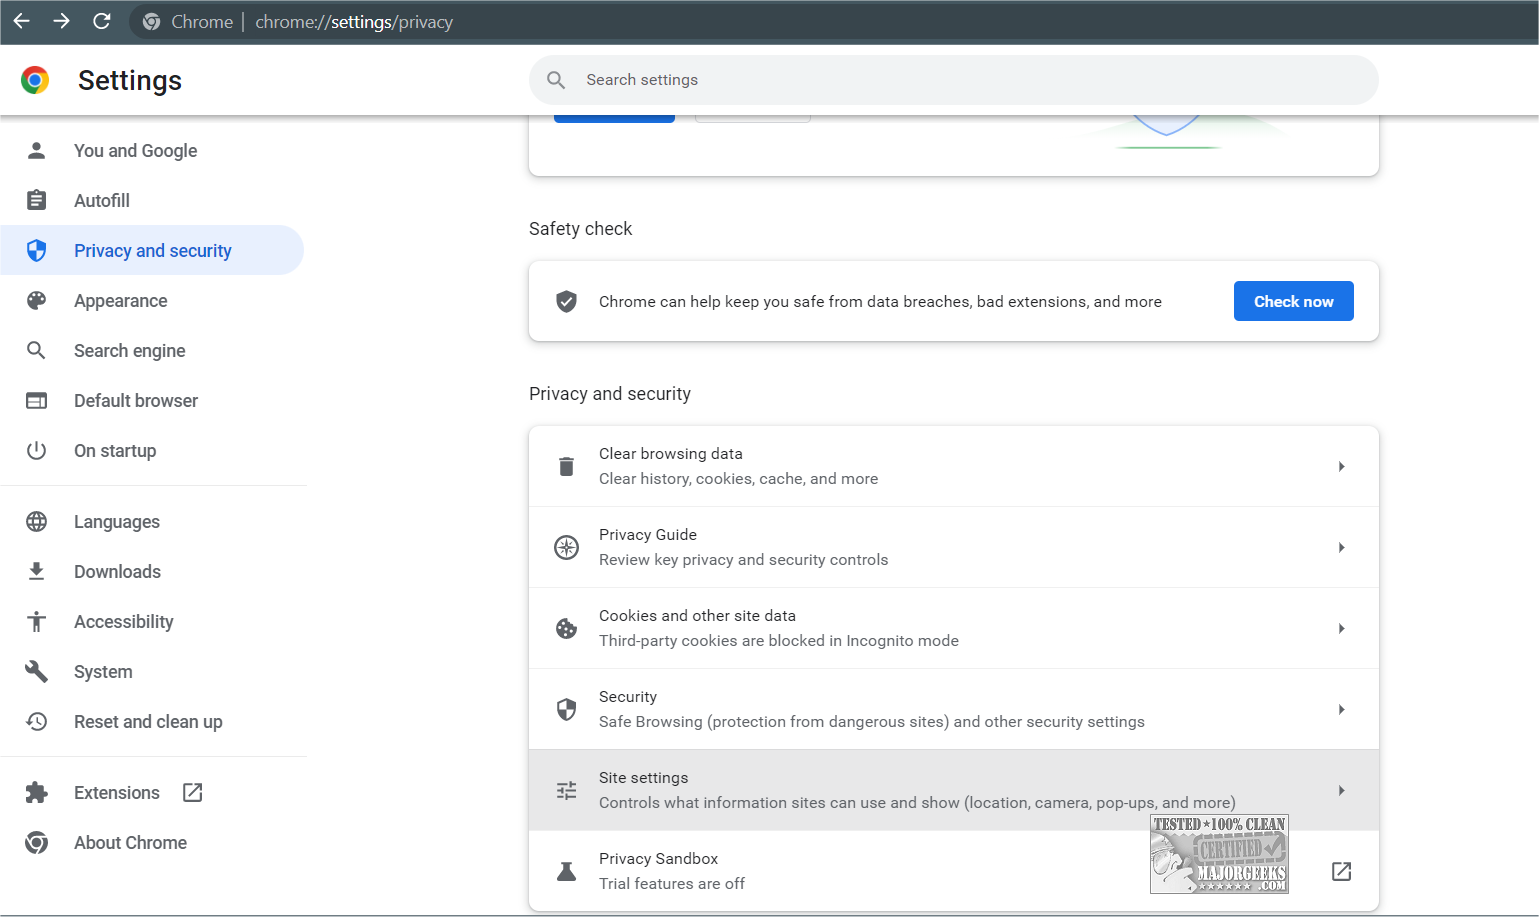Open the System section
This screenshot has height=917, width=1539.
(152, 671)
